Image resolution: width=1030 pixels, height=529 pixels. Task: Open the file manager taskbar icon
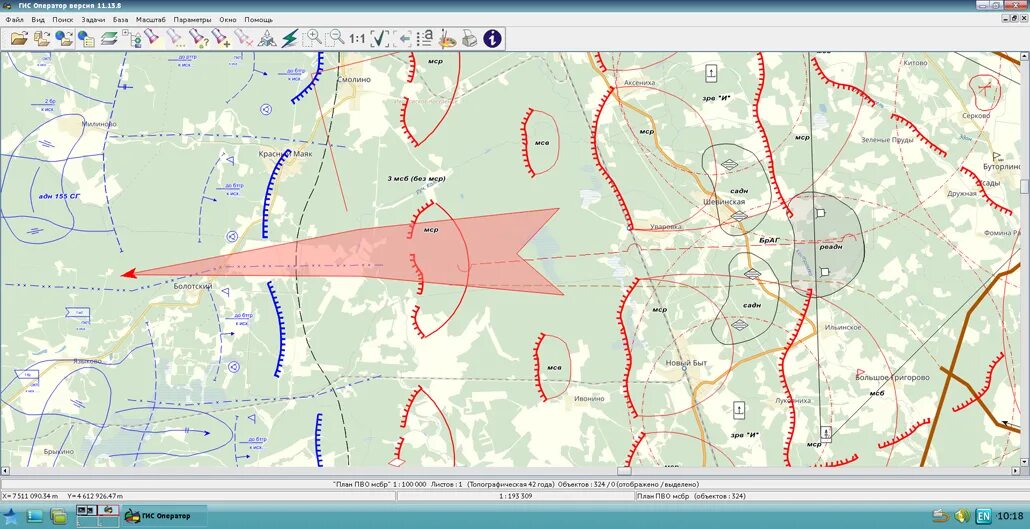tap(58, 515)
